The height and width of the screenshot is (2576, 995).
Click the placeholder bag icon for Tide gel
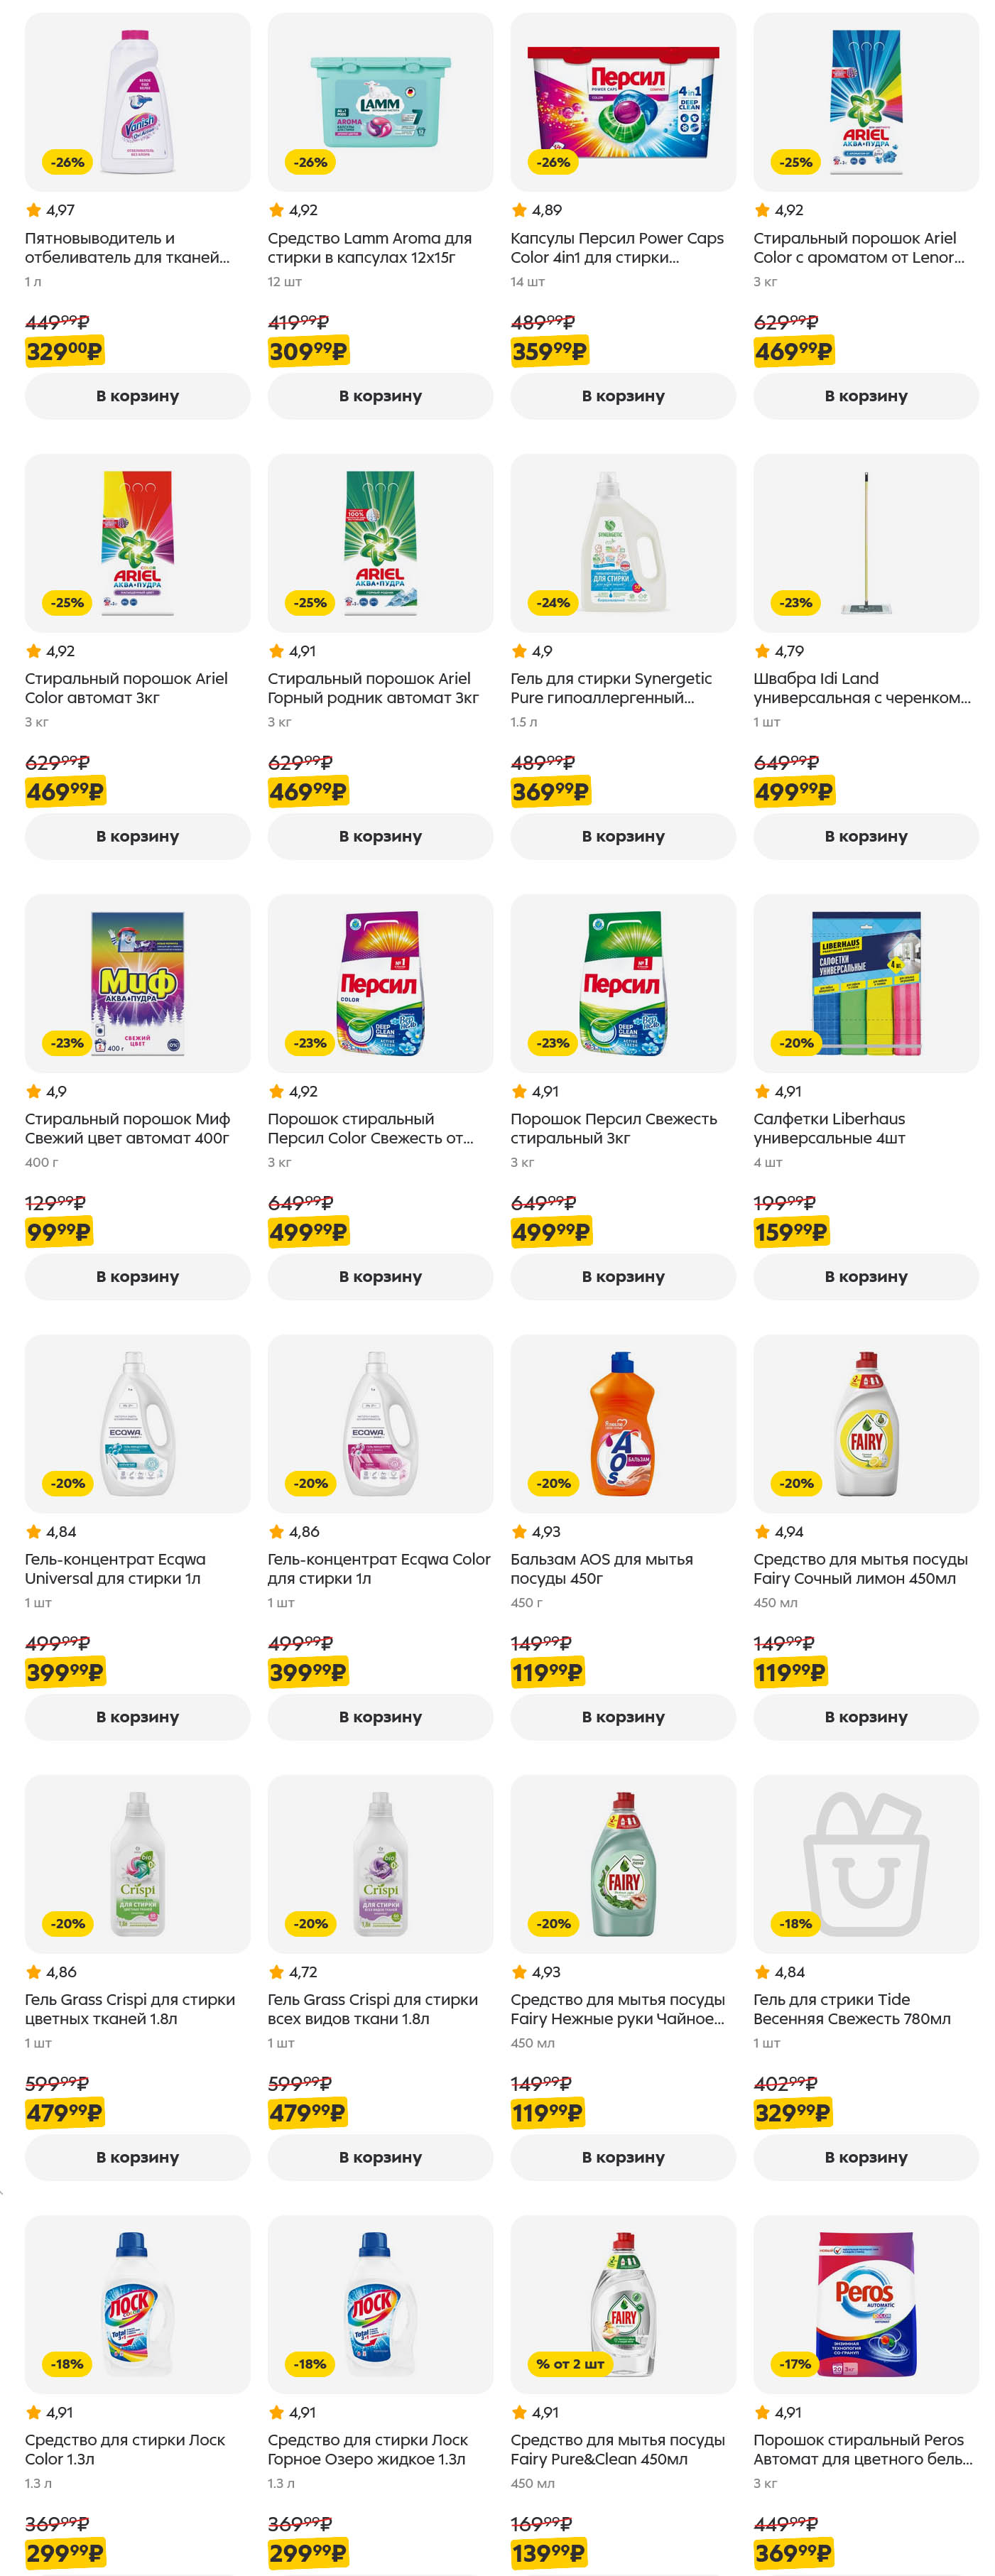(x=865, y=1863)
